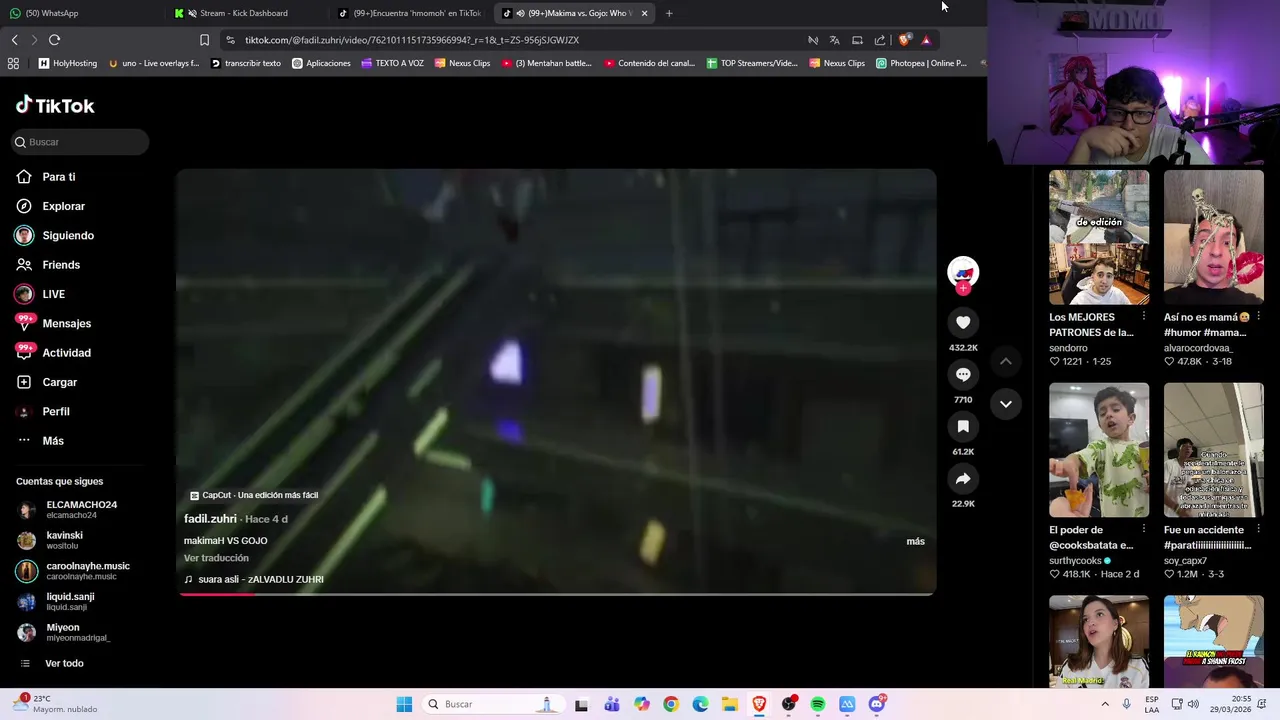
Task: Open the sendorro author link
Action: pyautogui.click(x=1068, y=348)
